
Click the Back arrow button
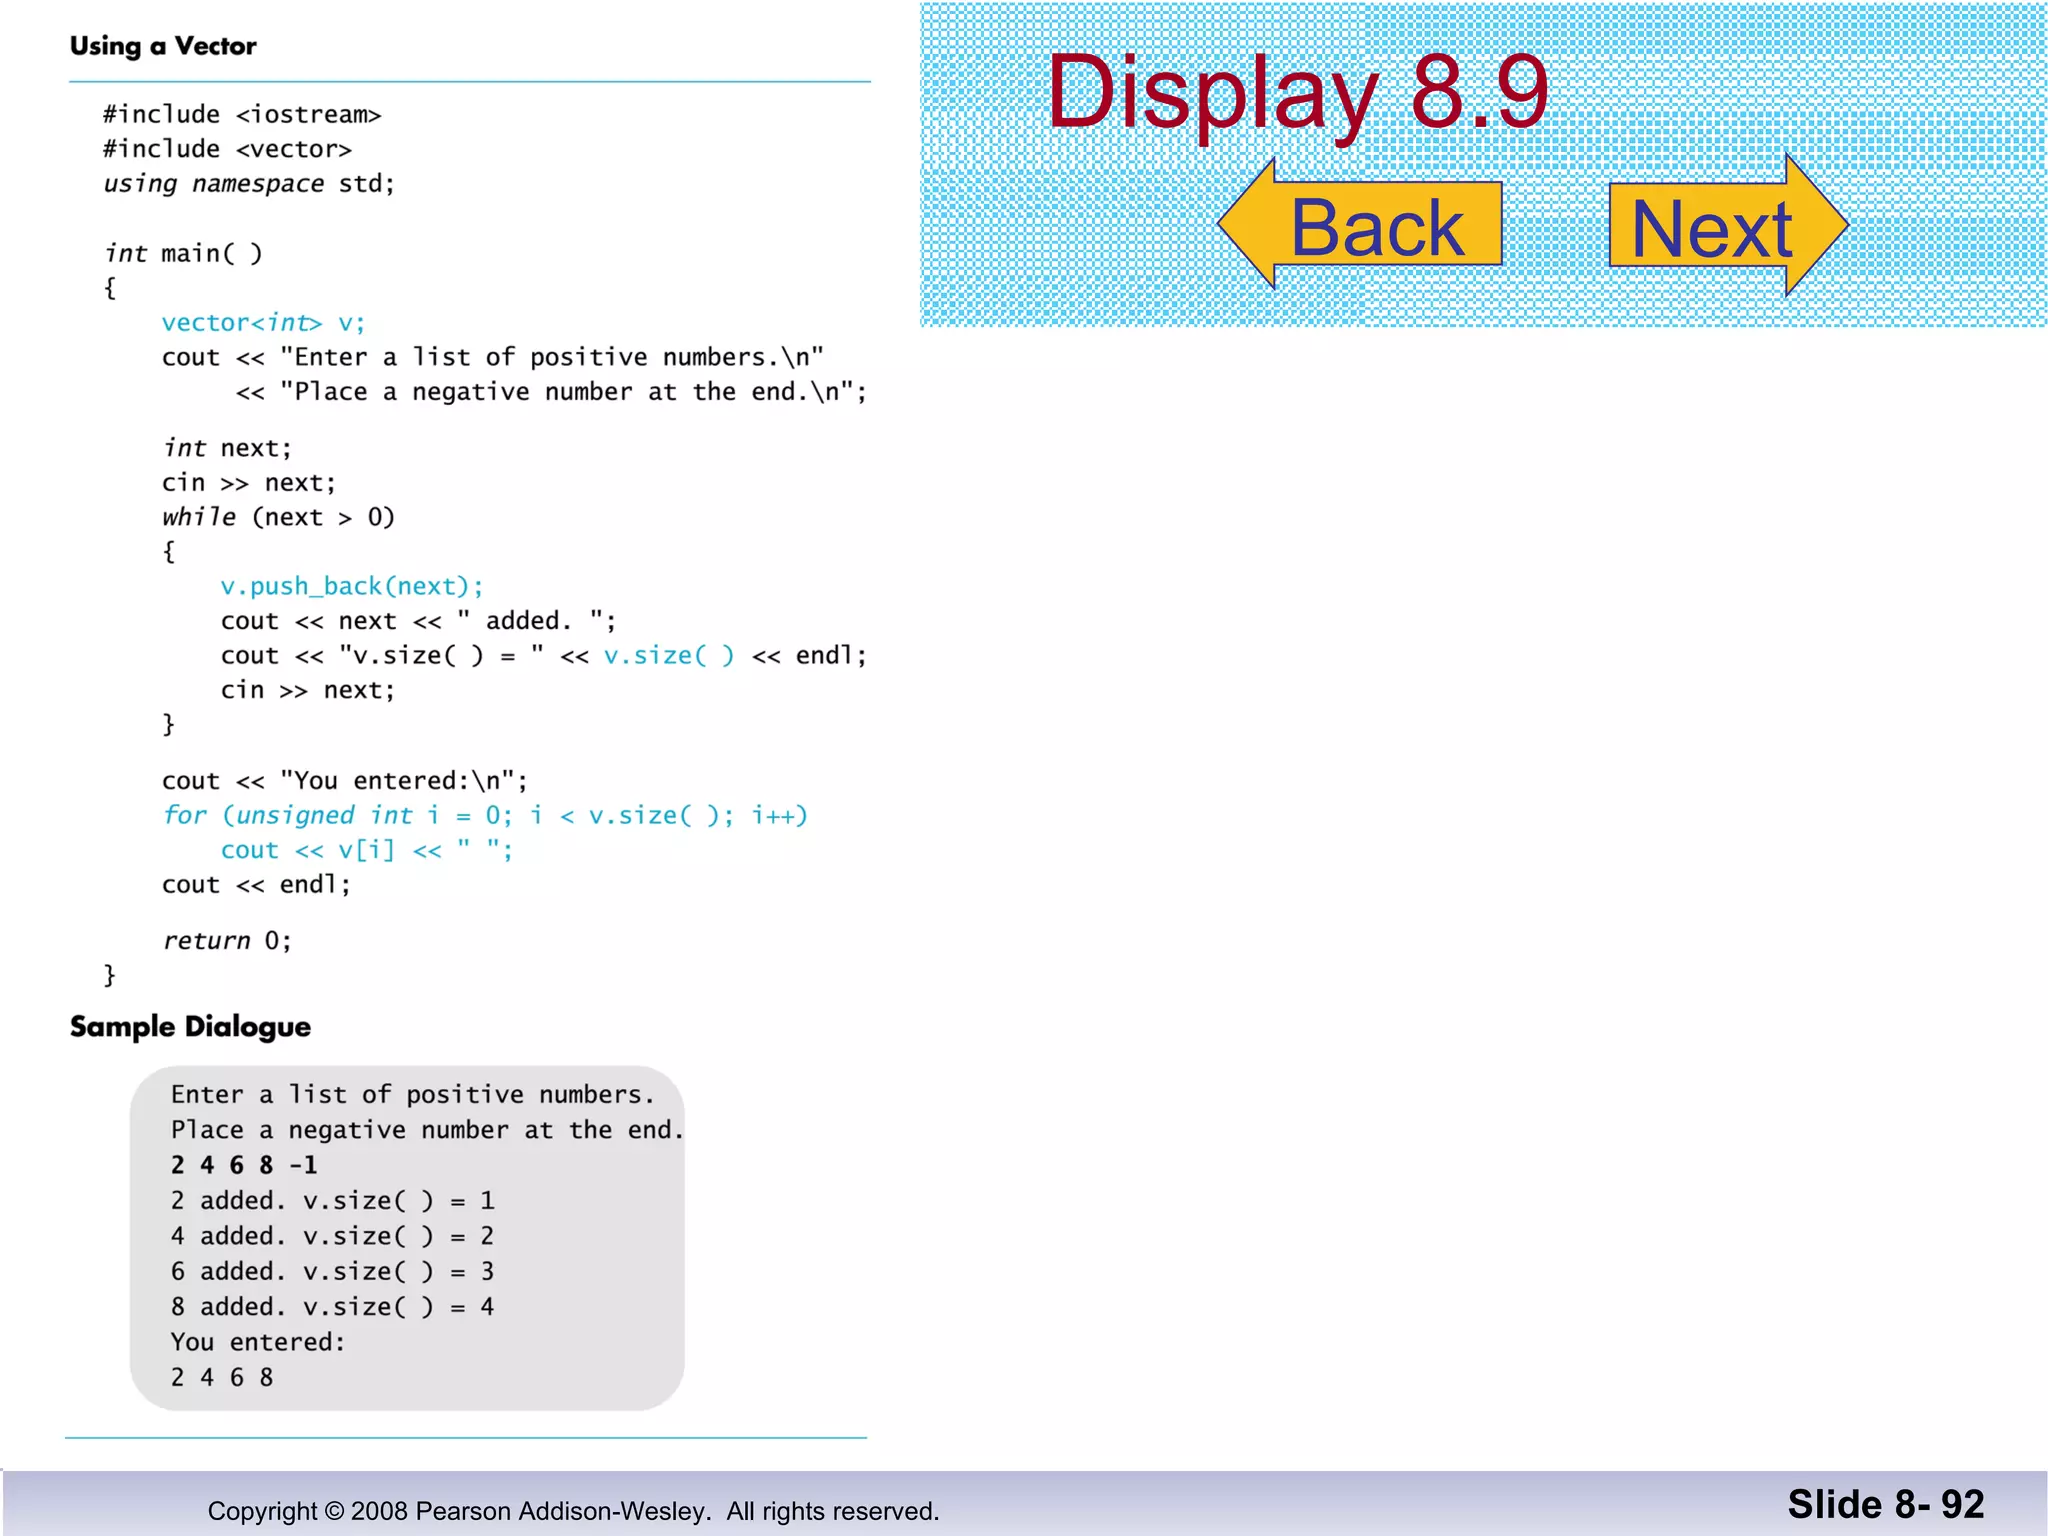(1361, 224)
